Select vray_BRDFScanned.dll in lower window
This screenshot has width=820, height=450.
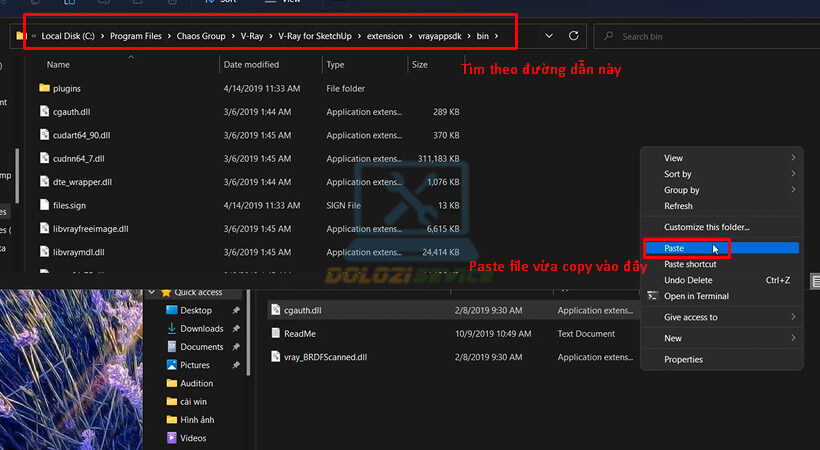tap(324, 357)
